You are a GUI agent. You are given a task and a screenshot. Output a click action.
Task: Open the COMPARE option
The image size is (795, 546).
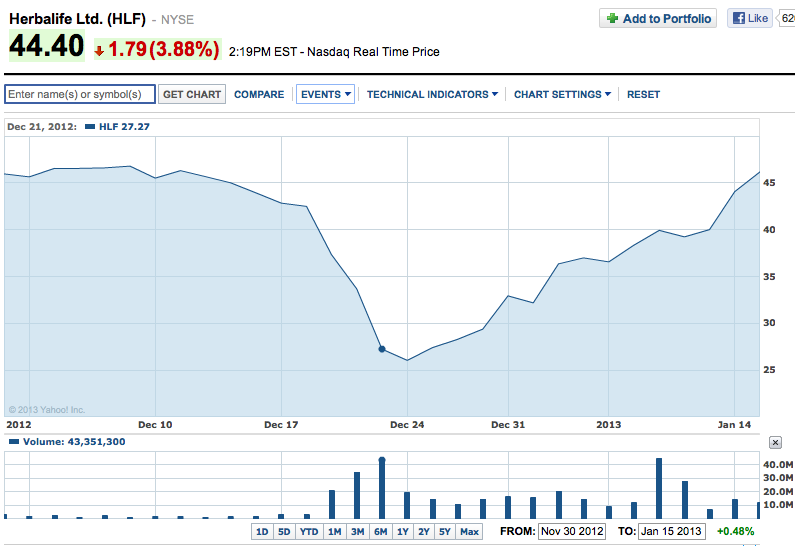click(259, 94)
